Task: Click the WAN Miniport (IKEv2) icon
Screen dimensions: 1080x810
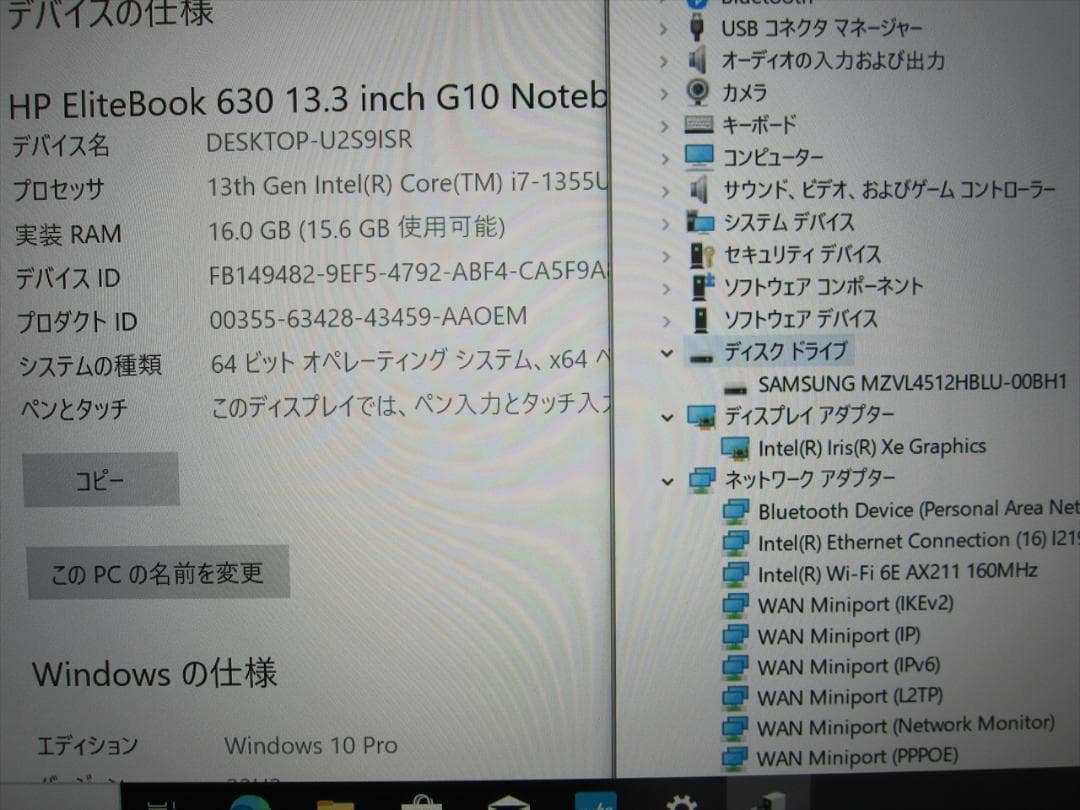Action: [735, 605]
